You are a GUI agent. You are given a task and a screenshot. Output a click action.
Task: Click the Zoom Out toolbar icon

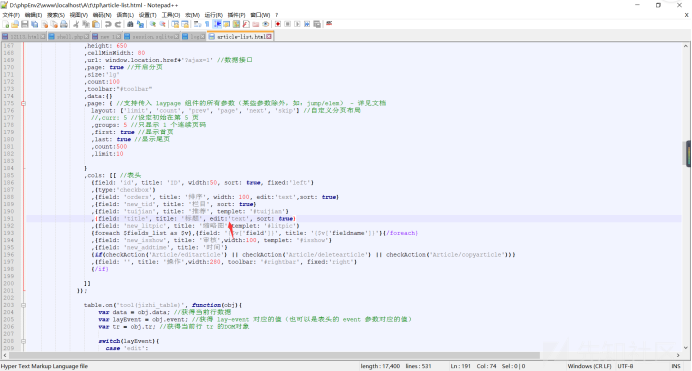pos(162,24)
